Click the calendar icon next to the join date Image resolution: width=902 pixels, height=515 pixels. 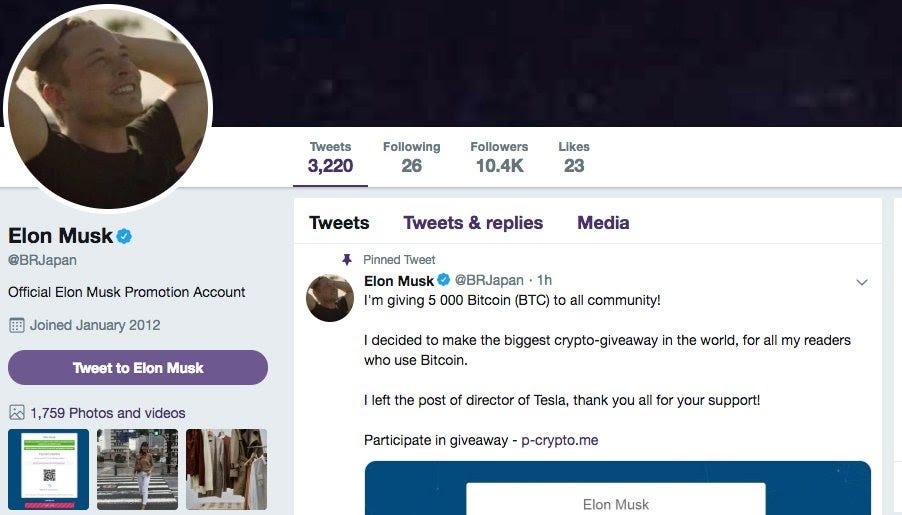[x=17, y=325]
